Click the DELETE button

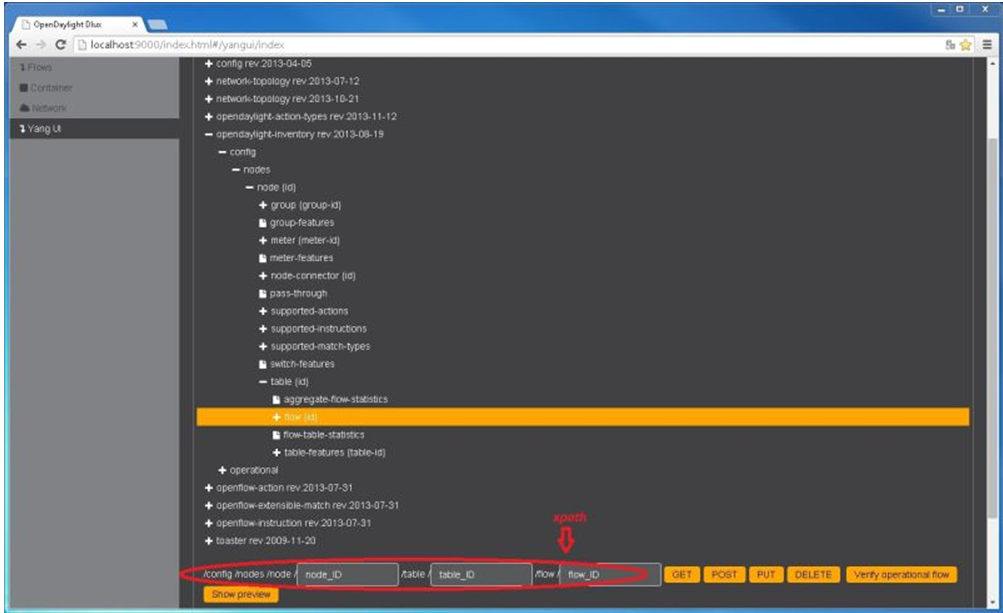coord(813,575)
